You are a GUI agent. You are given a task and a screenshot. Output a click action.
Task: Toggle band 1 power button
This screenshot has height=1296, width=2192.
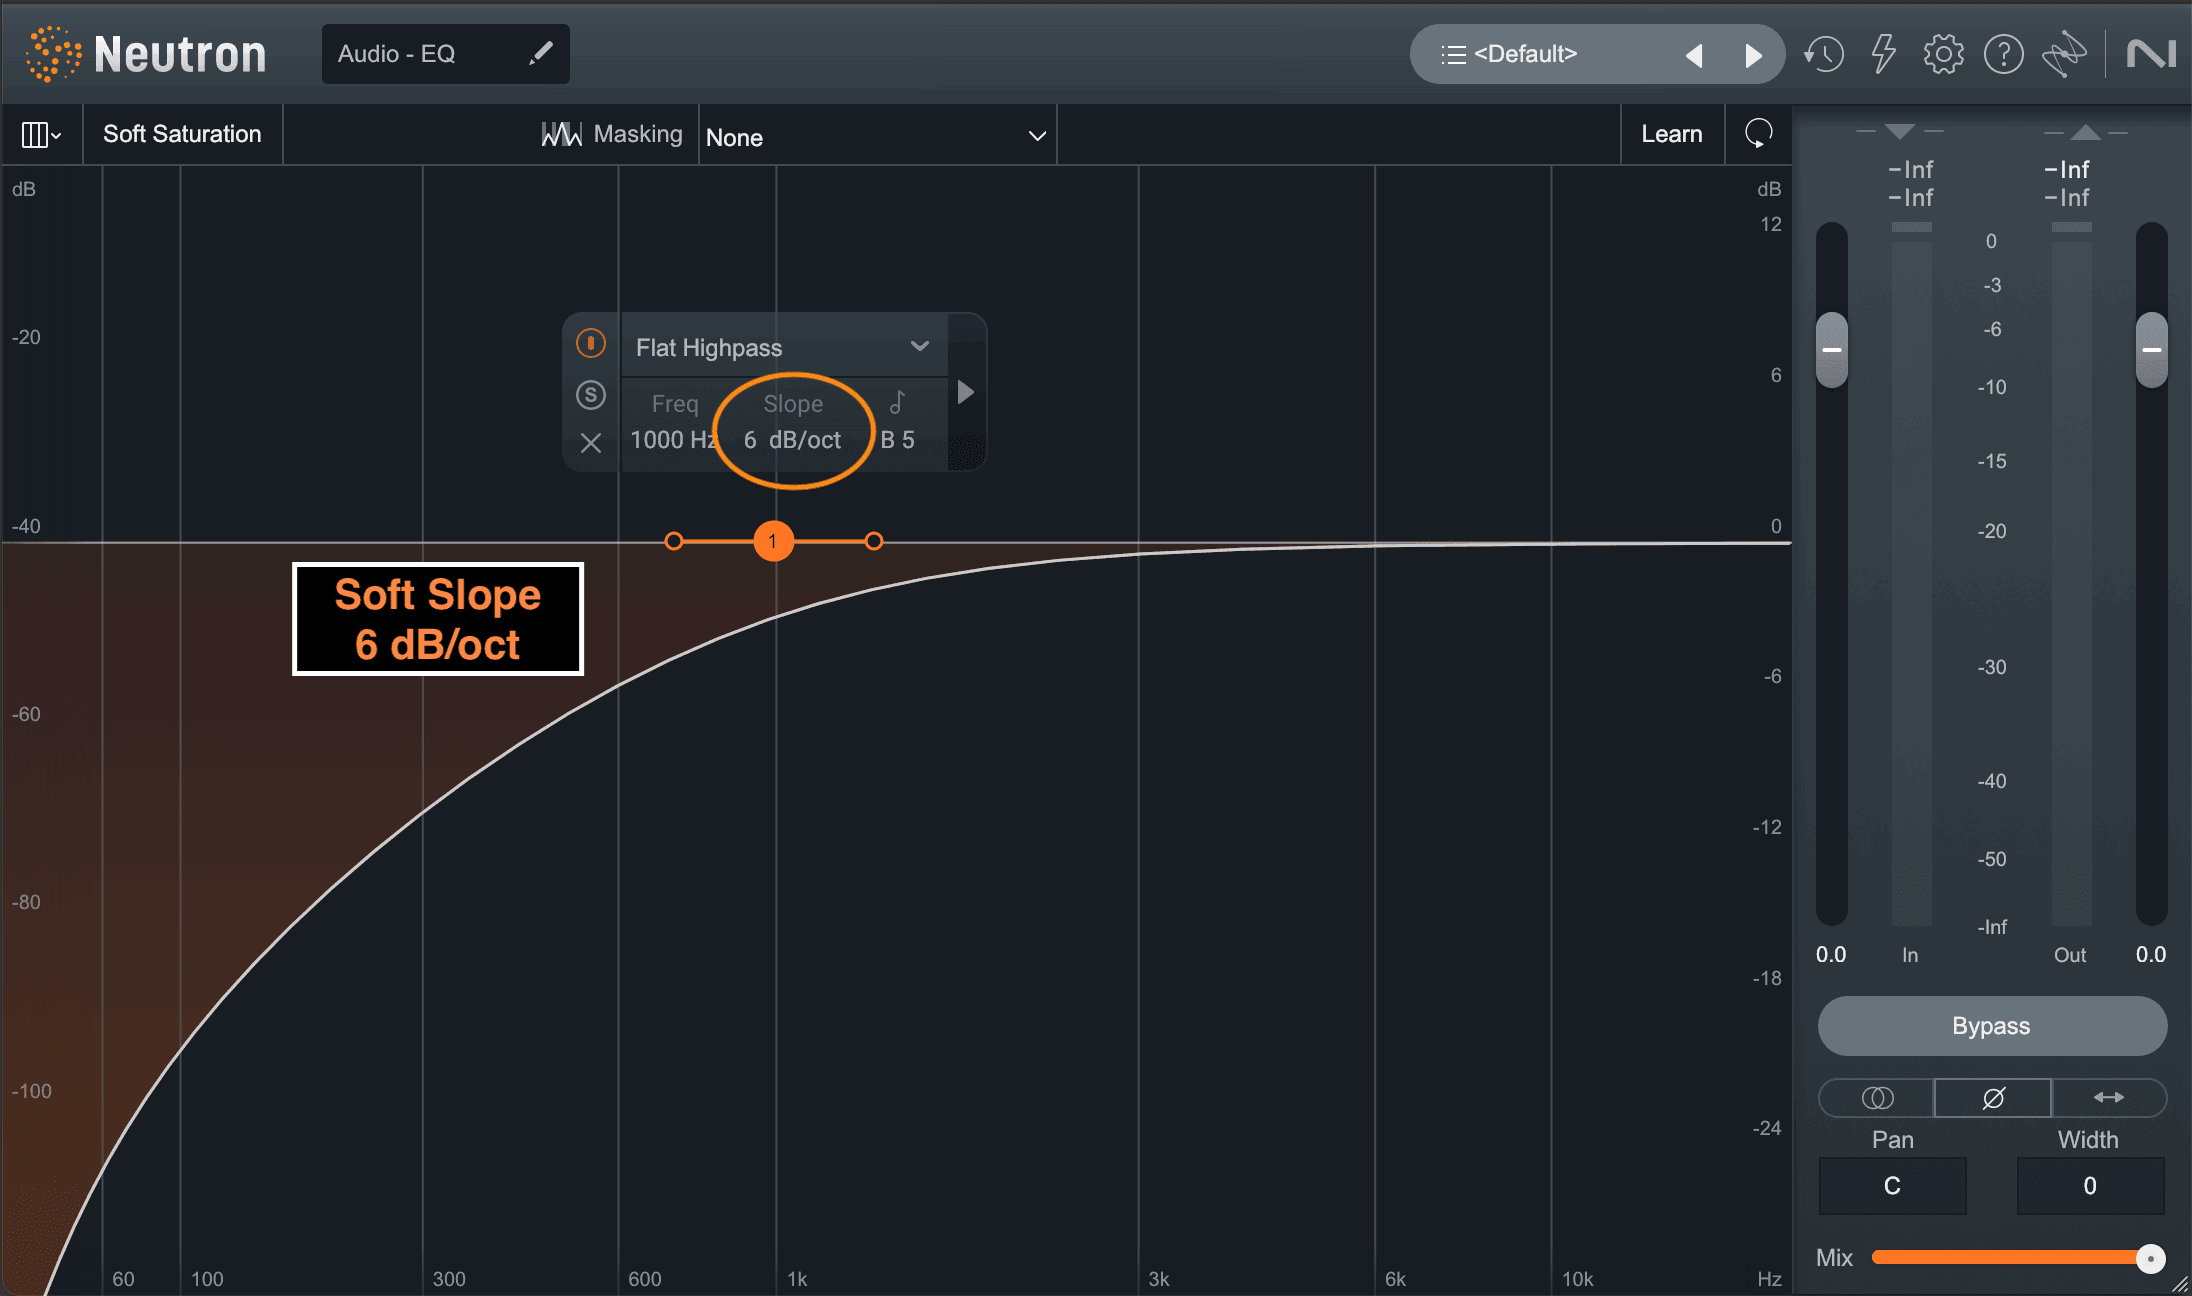point(591,344)
